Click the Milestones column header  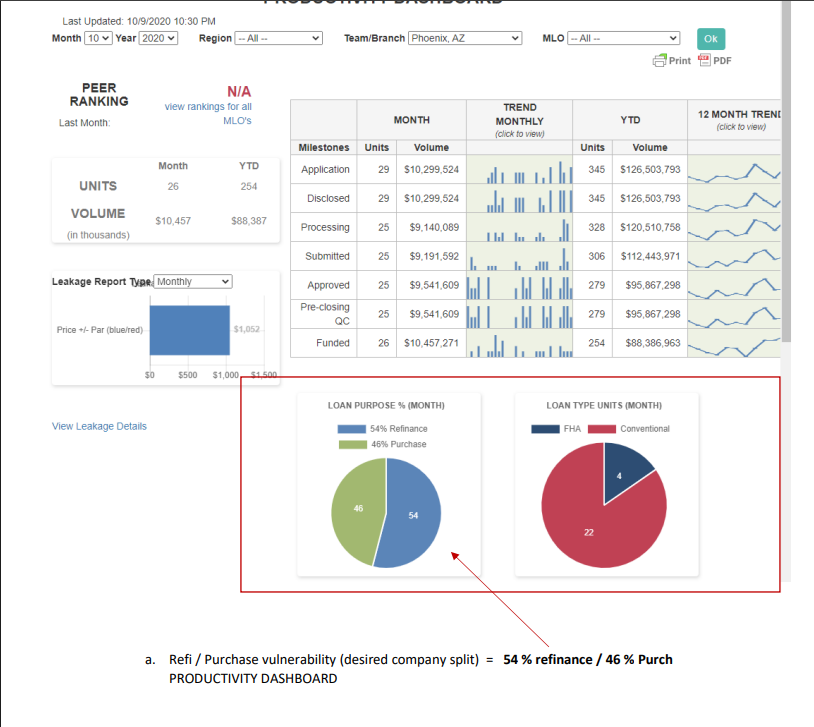coord(323,147)
